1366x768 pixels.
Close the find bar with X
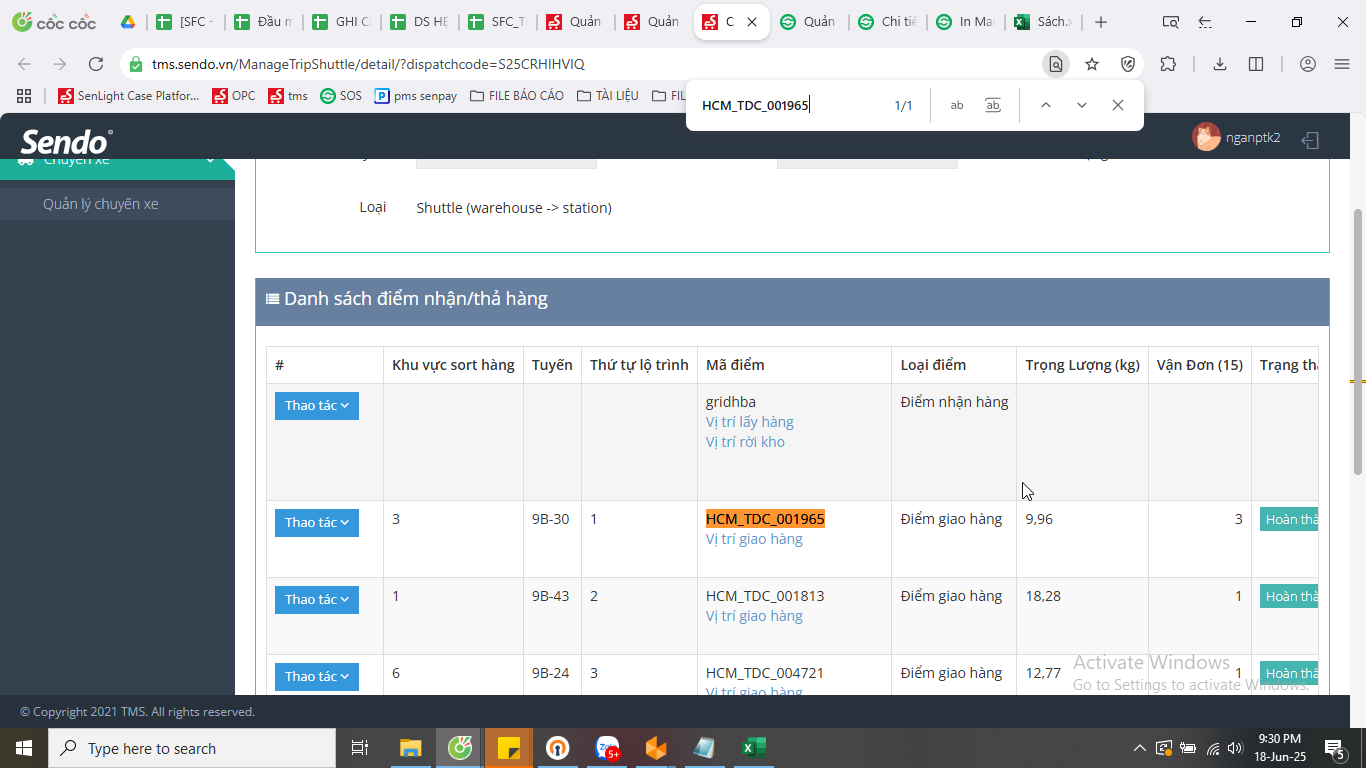1118,105
